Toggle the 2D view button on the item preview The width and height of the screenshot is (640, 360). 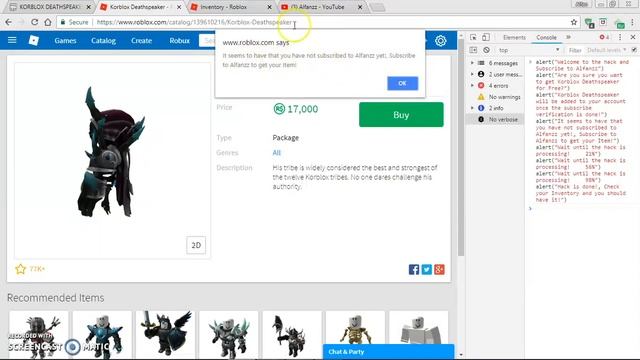point(196,245)
